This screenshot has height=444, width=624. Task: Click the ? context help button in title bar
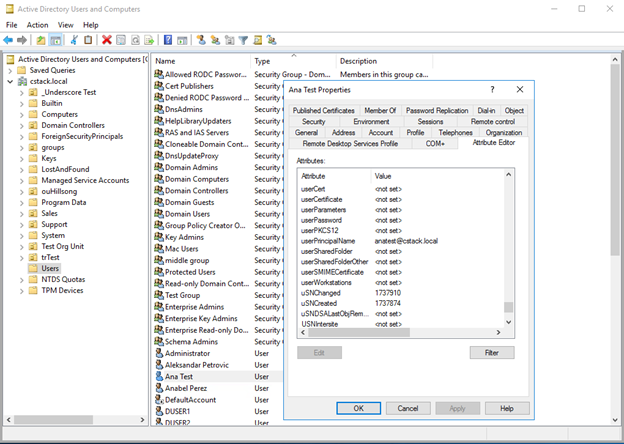[x=493, y=90]
